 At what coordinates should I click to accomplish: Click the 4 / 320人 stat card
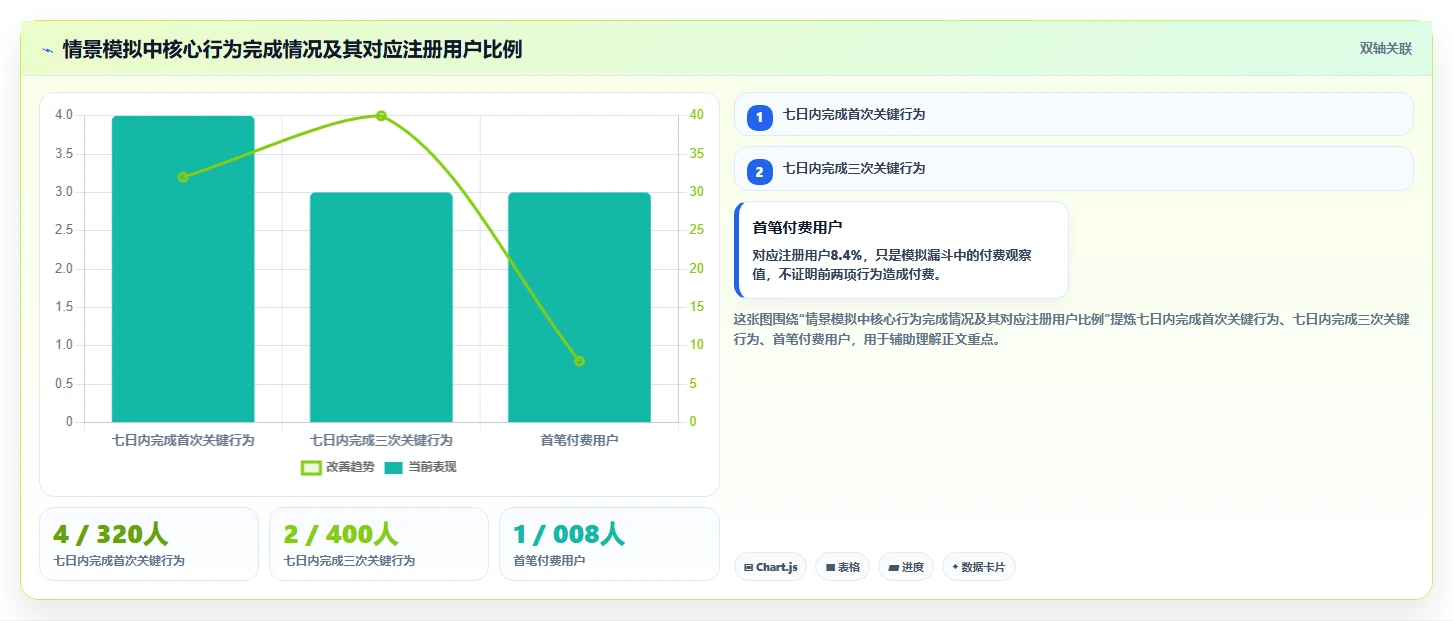click(x=149, y=544)
